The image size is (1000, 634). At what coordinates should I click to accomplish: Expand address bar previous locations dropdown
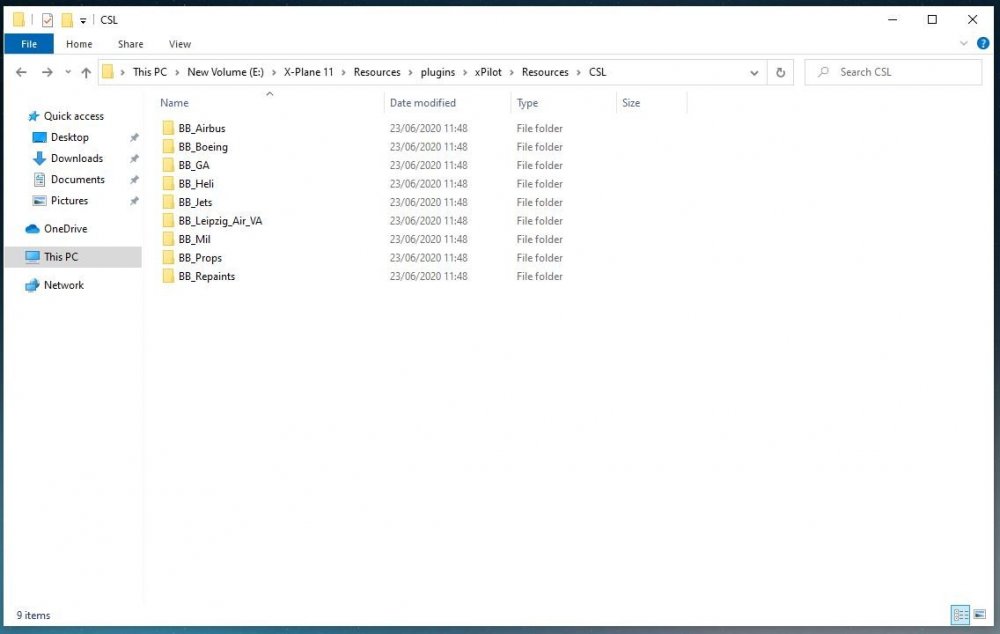(754, 72)
